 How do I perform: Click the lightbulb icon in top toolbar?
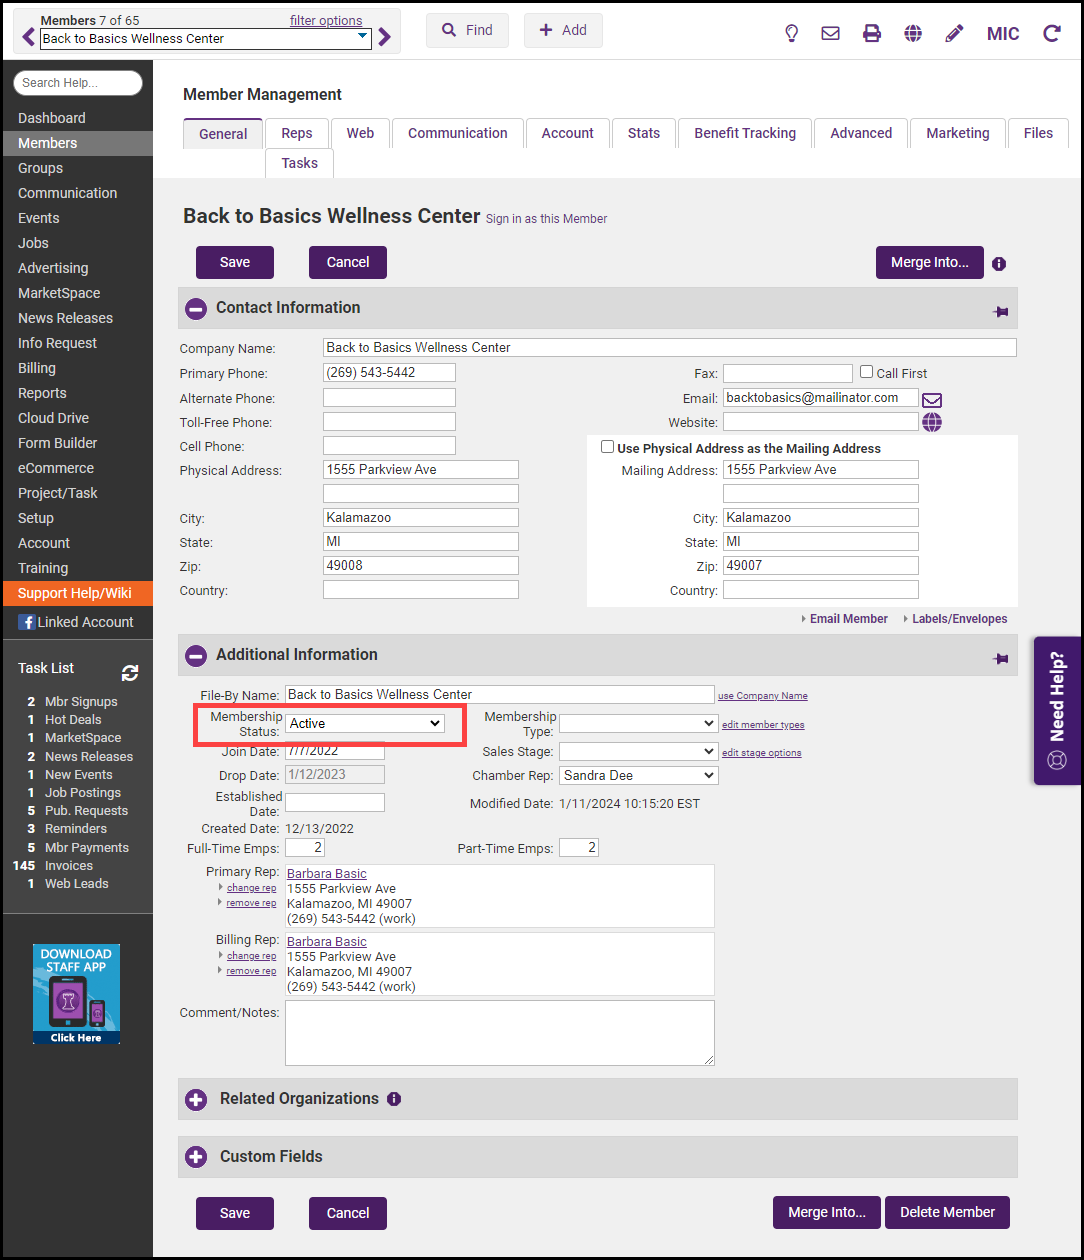(791, 33)
